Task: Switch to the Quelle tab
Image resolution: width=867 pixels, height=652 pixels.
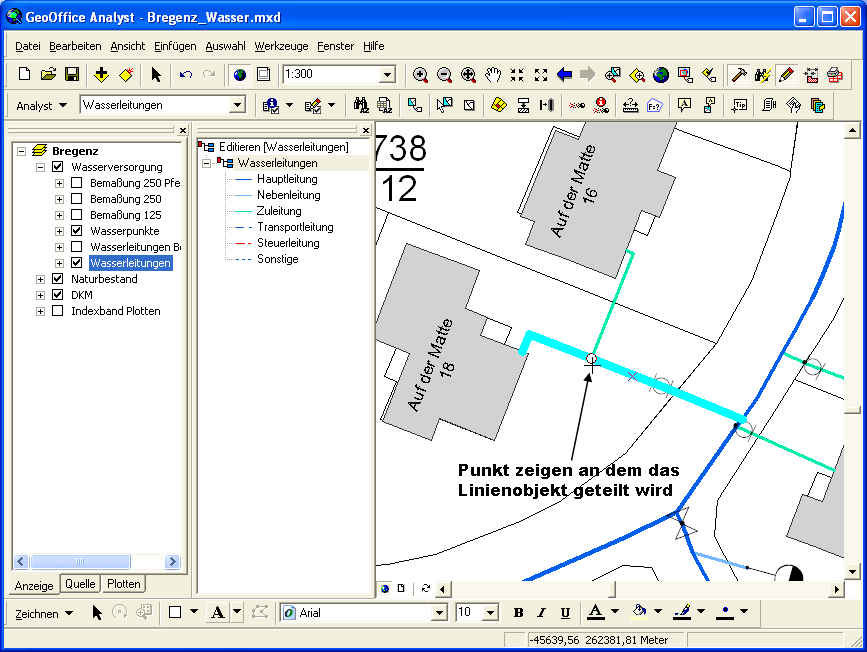Action: pos(80,584)
